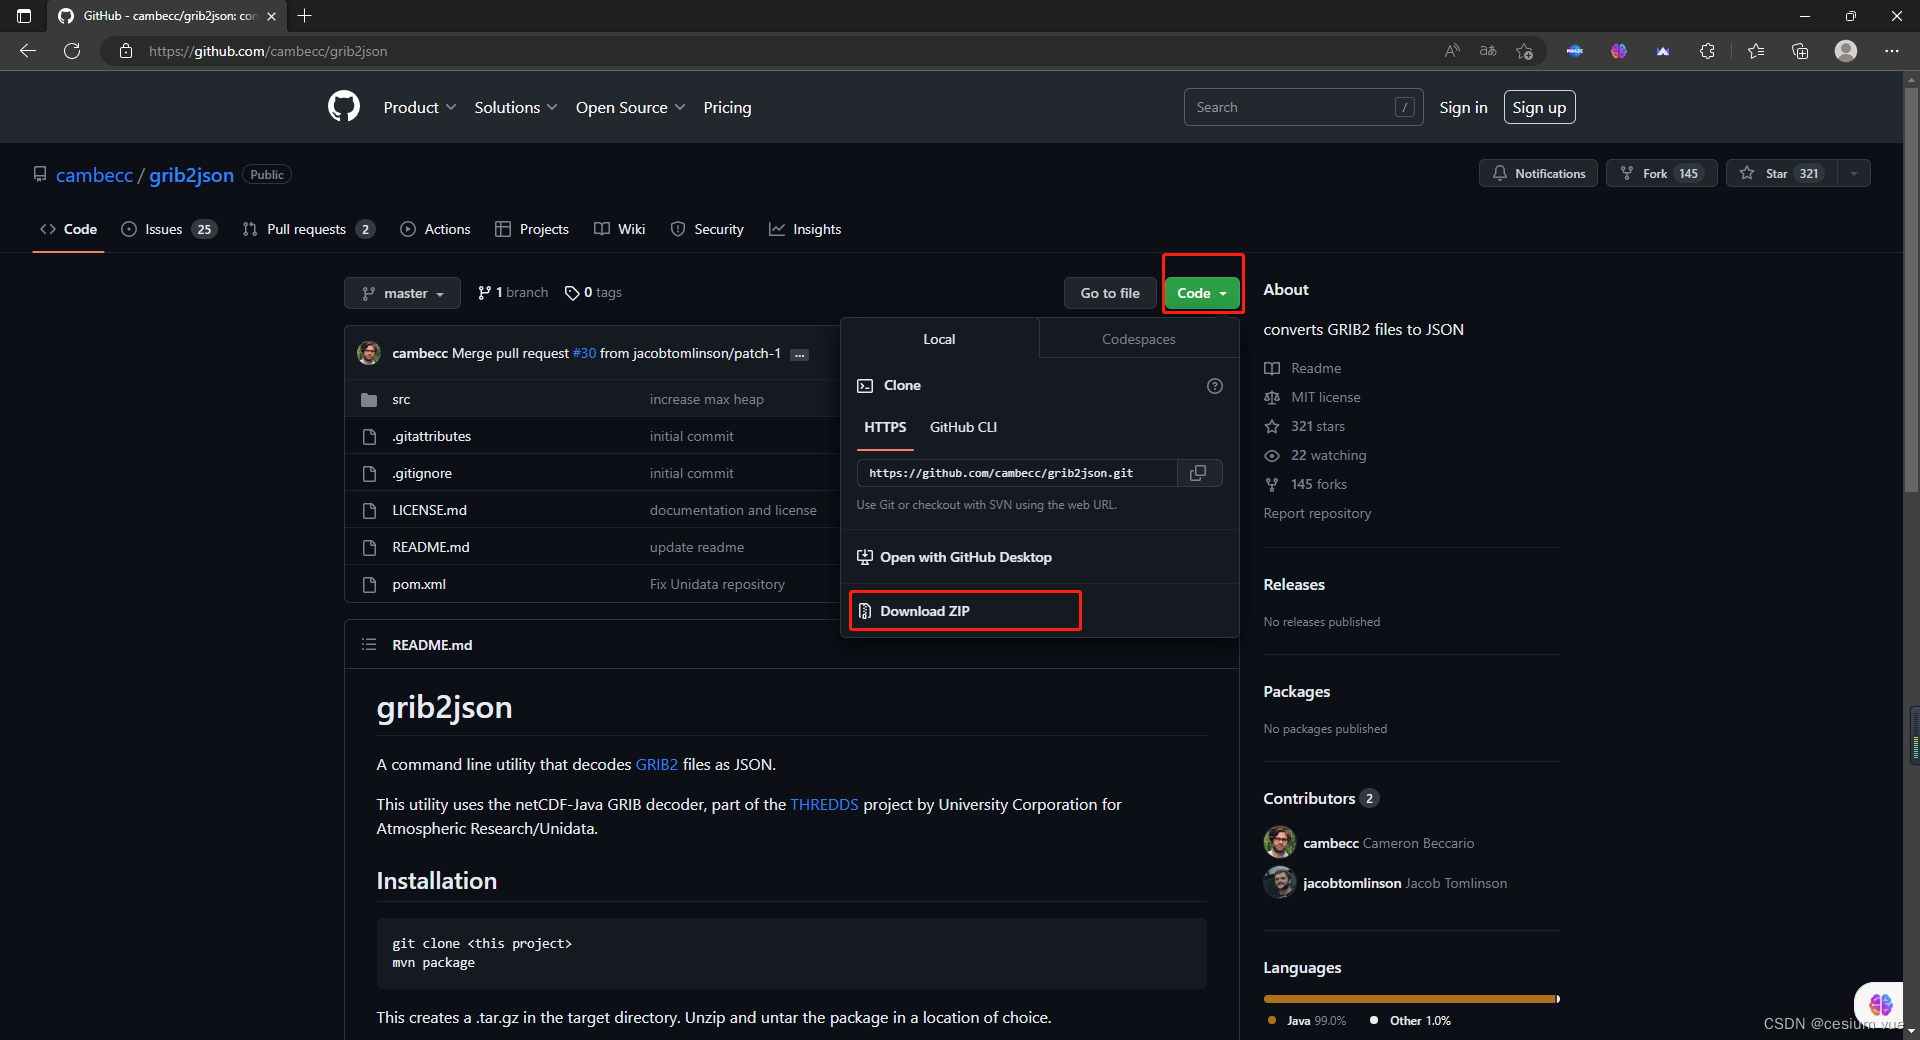The image size is (1920, 1040).
Task: Expand the Solutions menu
Action: (516, 108)
